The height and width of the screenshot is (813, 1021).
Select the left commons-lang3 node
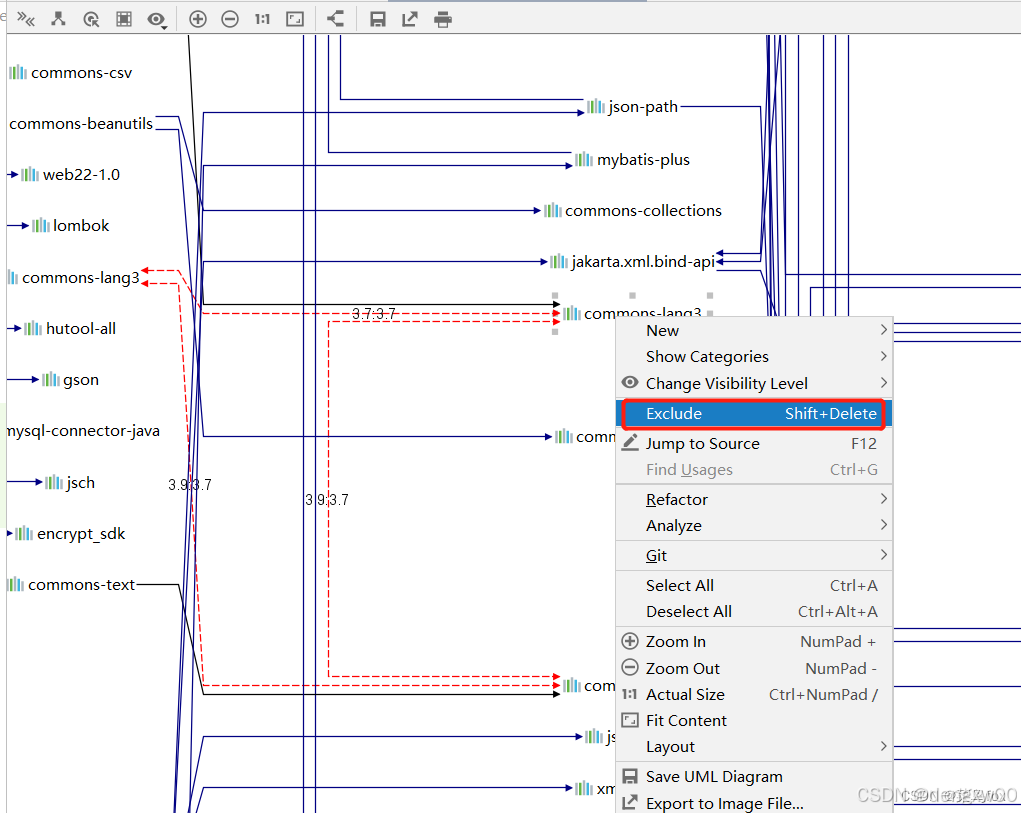(74, 278)
